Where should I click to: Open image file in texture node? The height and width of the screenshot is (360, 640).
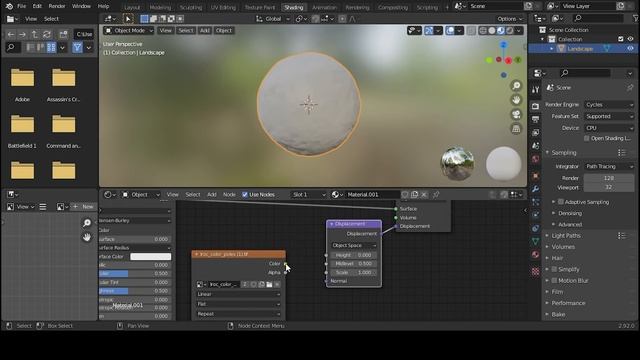coord(269,284)
